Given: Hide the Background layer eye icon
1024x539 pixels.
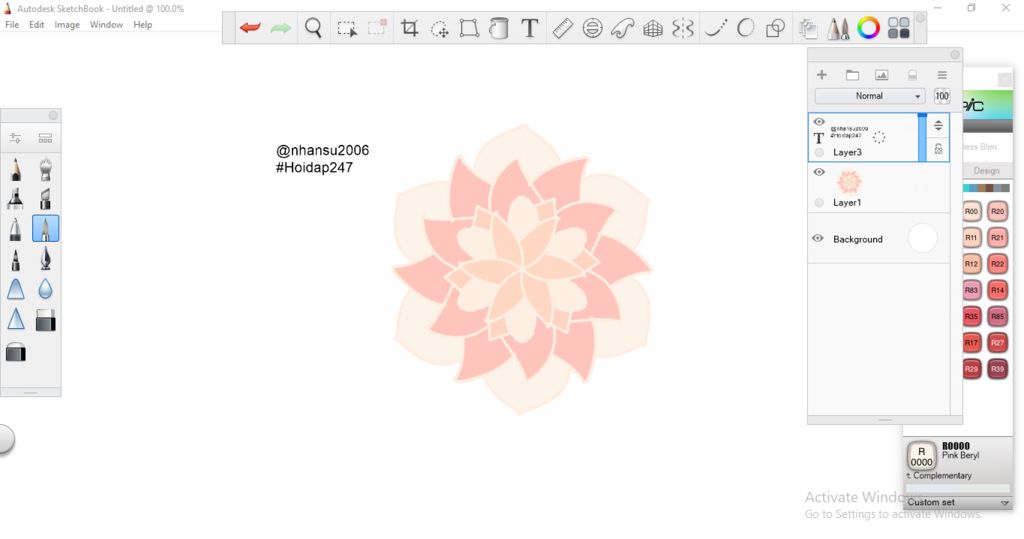Looking at the screenshot, I should (x=818, y=238).
